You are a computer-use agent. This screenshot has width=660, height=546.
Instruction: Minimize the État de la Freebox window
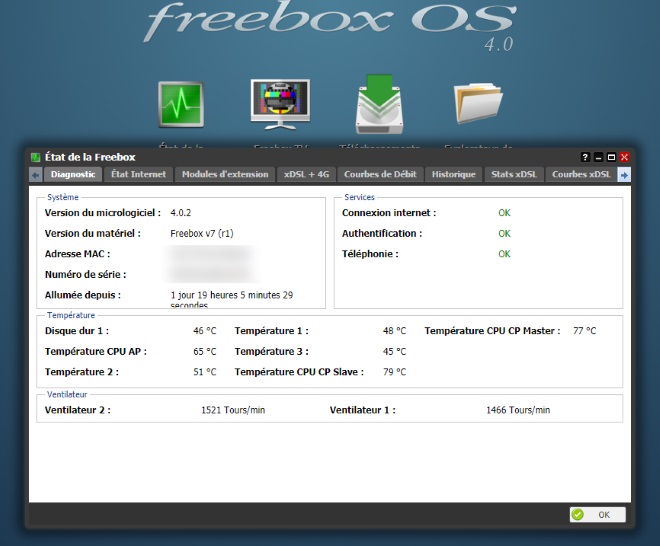pyautogui.click(x=598, y=157)
